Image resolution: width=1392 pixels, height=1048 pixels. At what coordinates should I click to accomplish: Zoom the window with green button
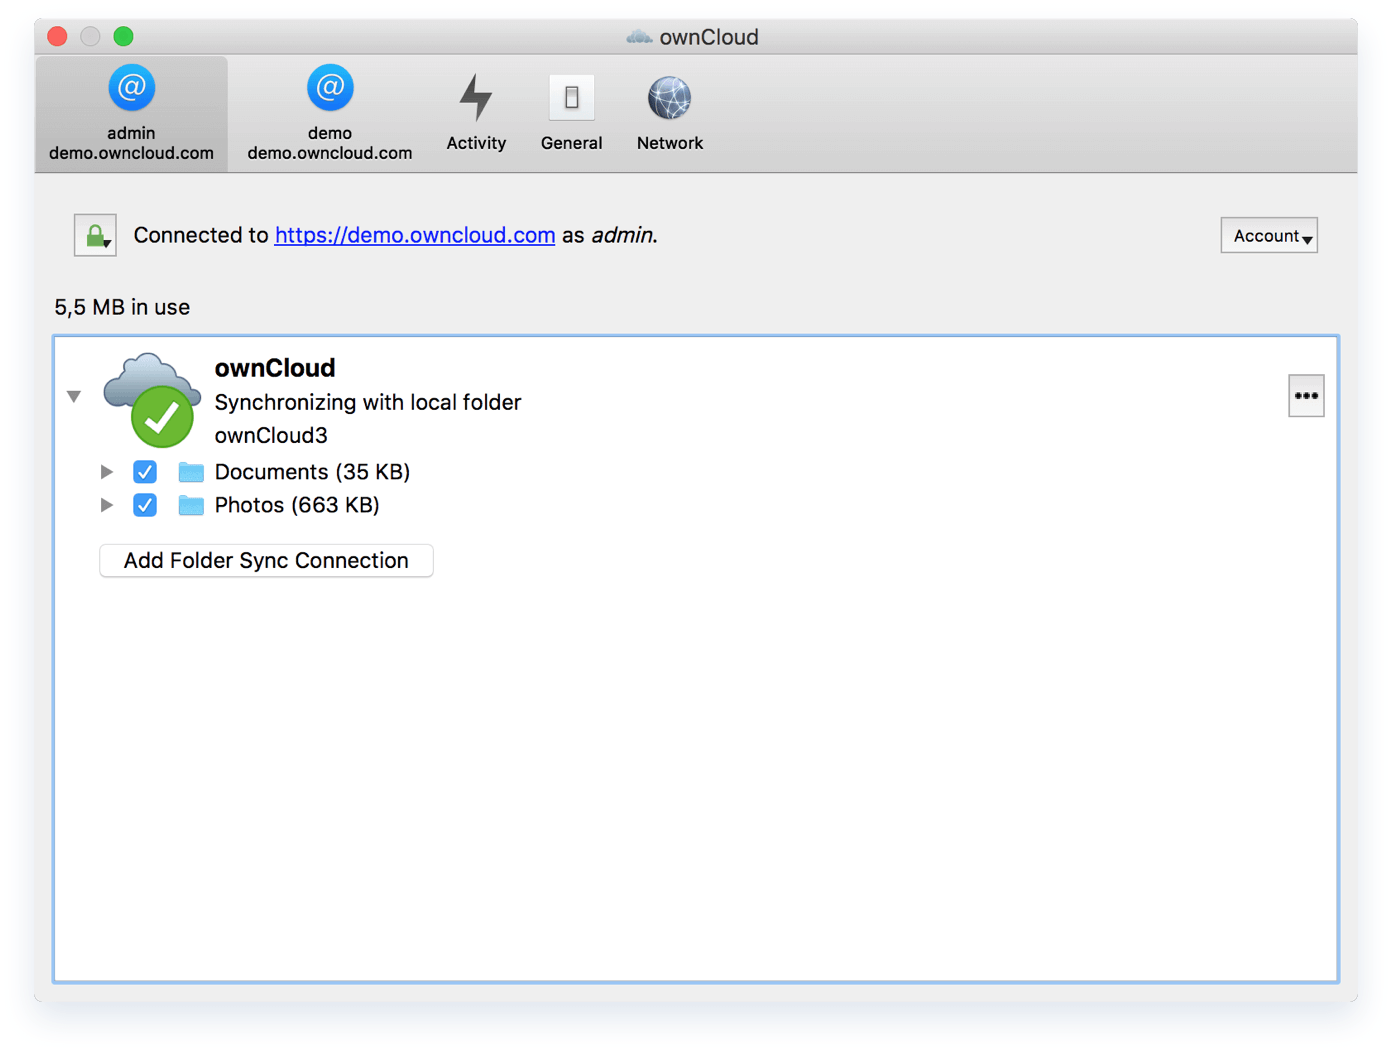tap(123, 37)
